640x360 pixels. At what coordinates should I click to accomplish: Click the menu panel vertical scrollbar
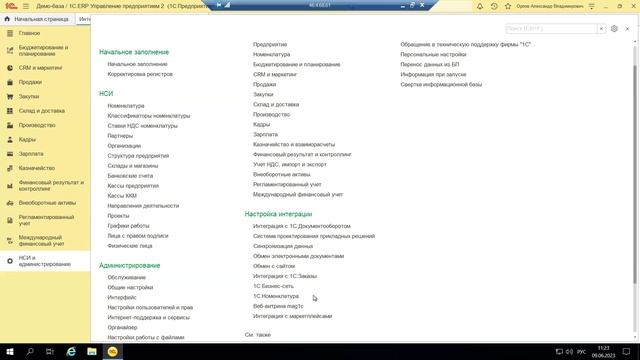635,173
